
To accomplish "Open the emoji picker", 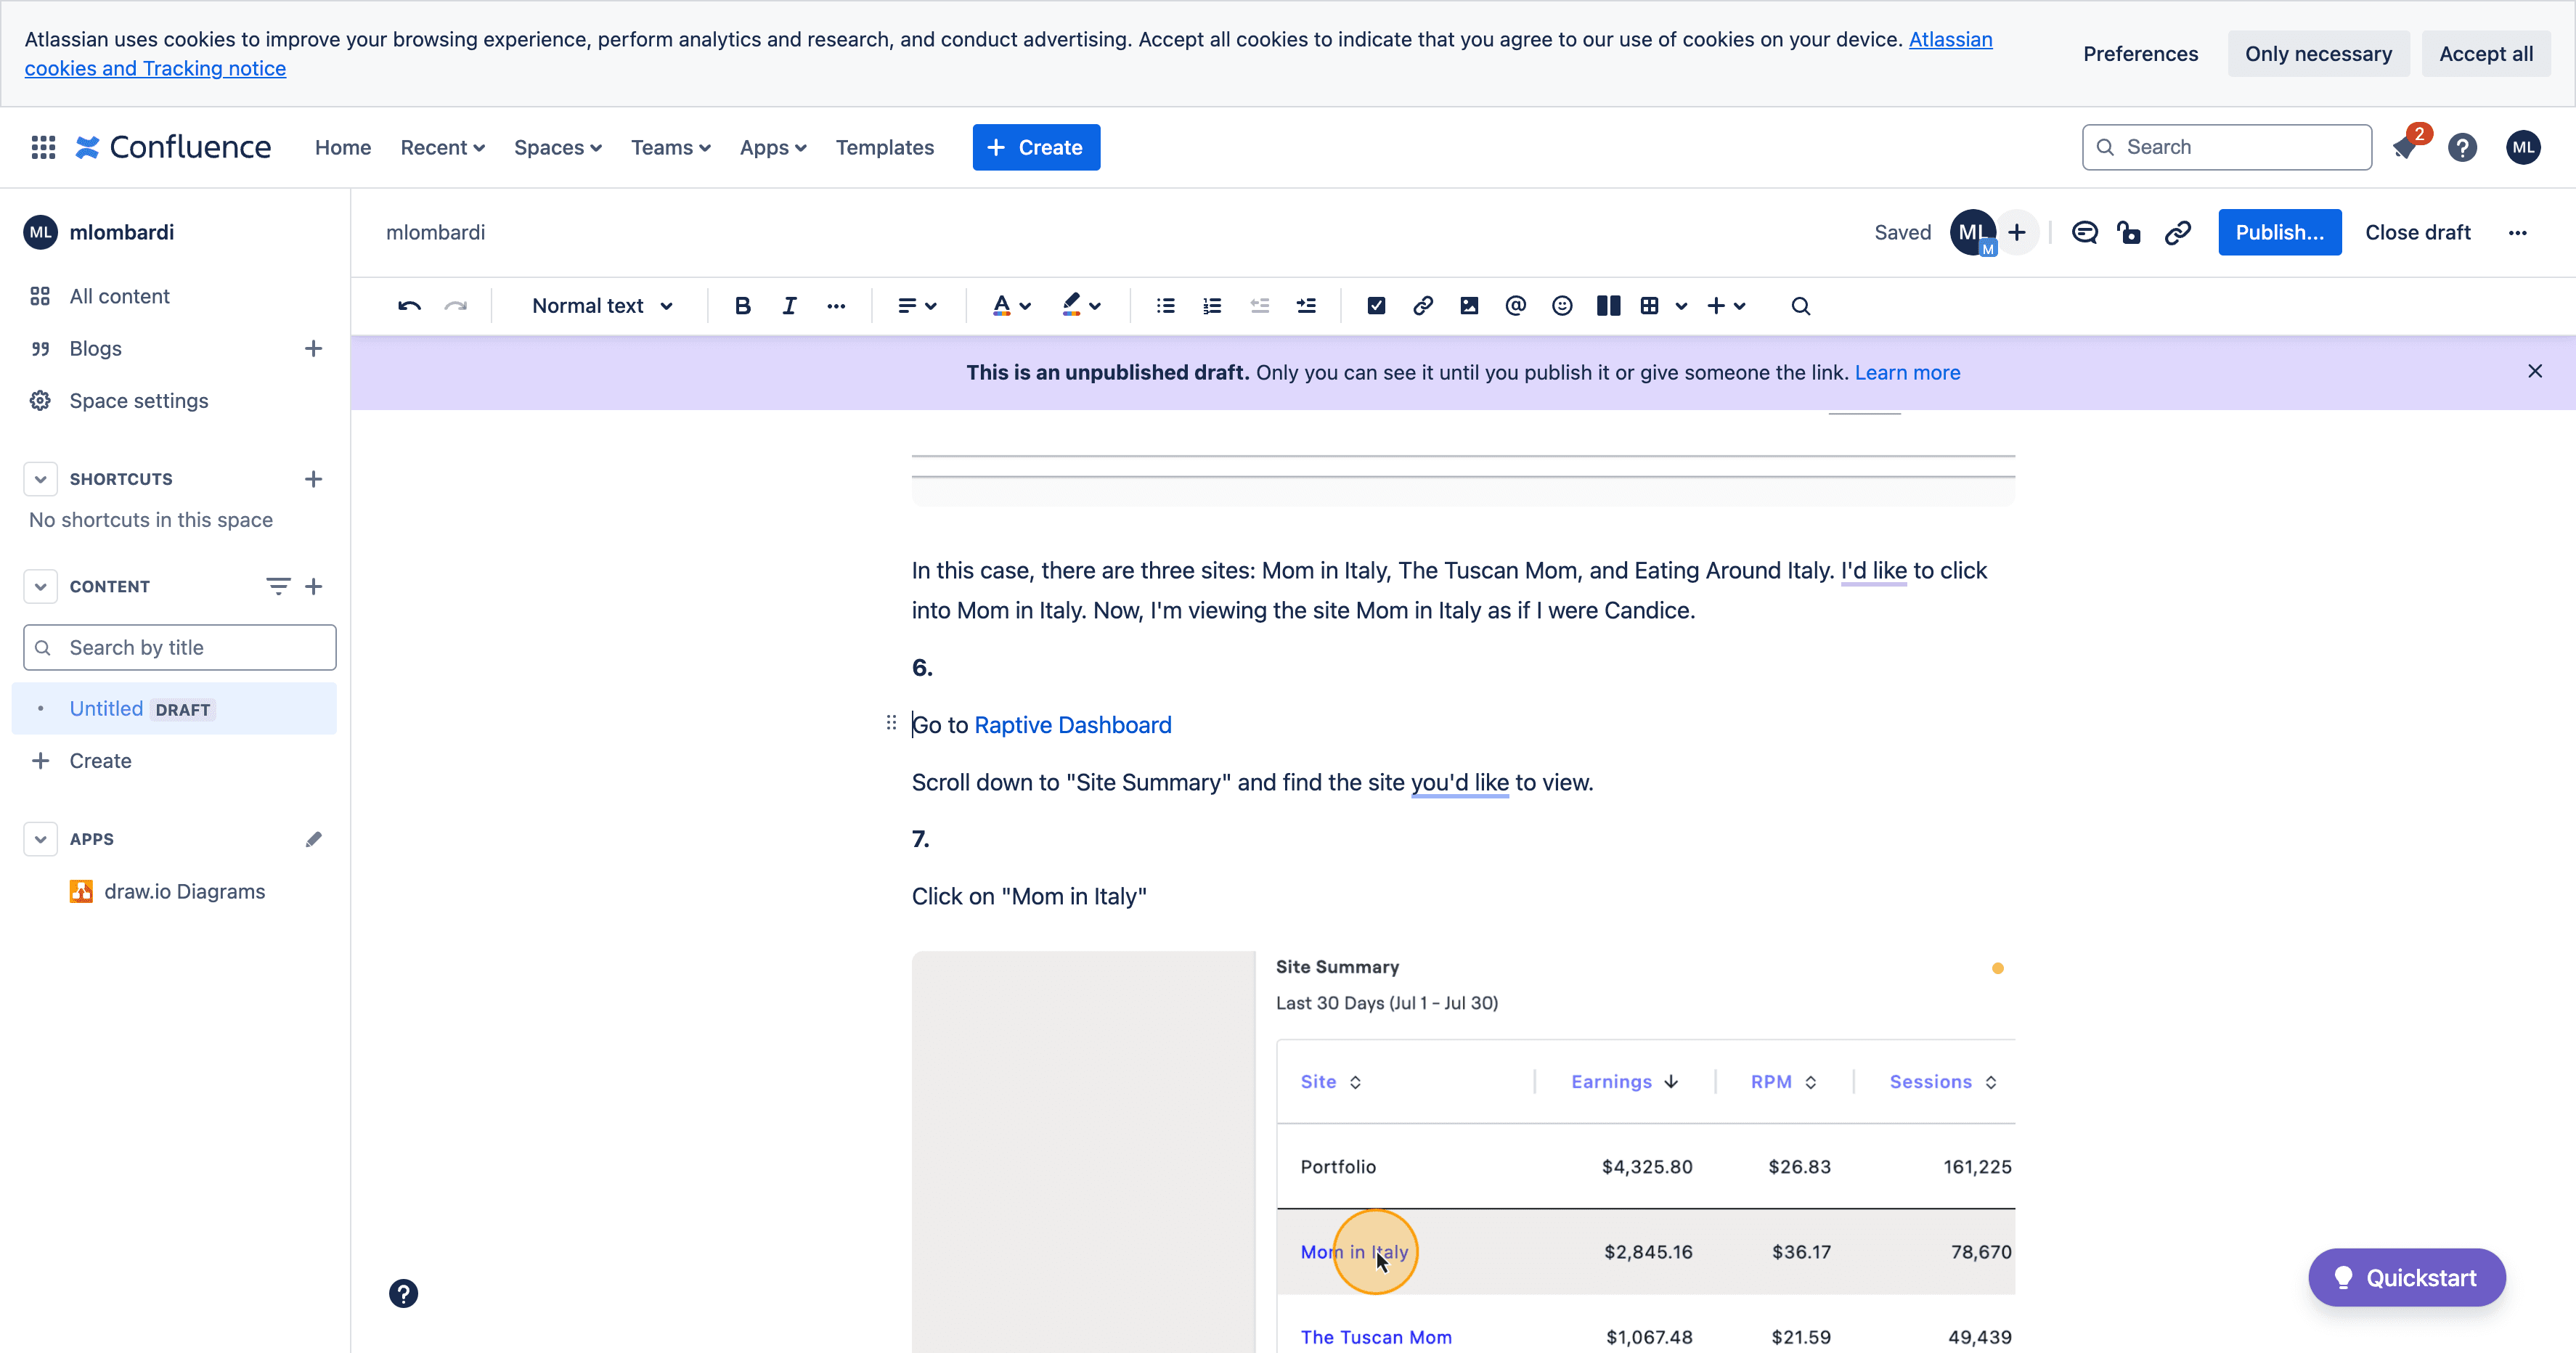I will point(1562,306).
